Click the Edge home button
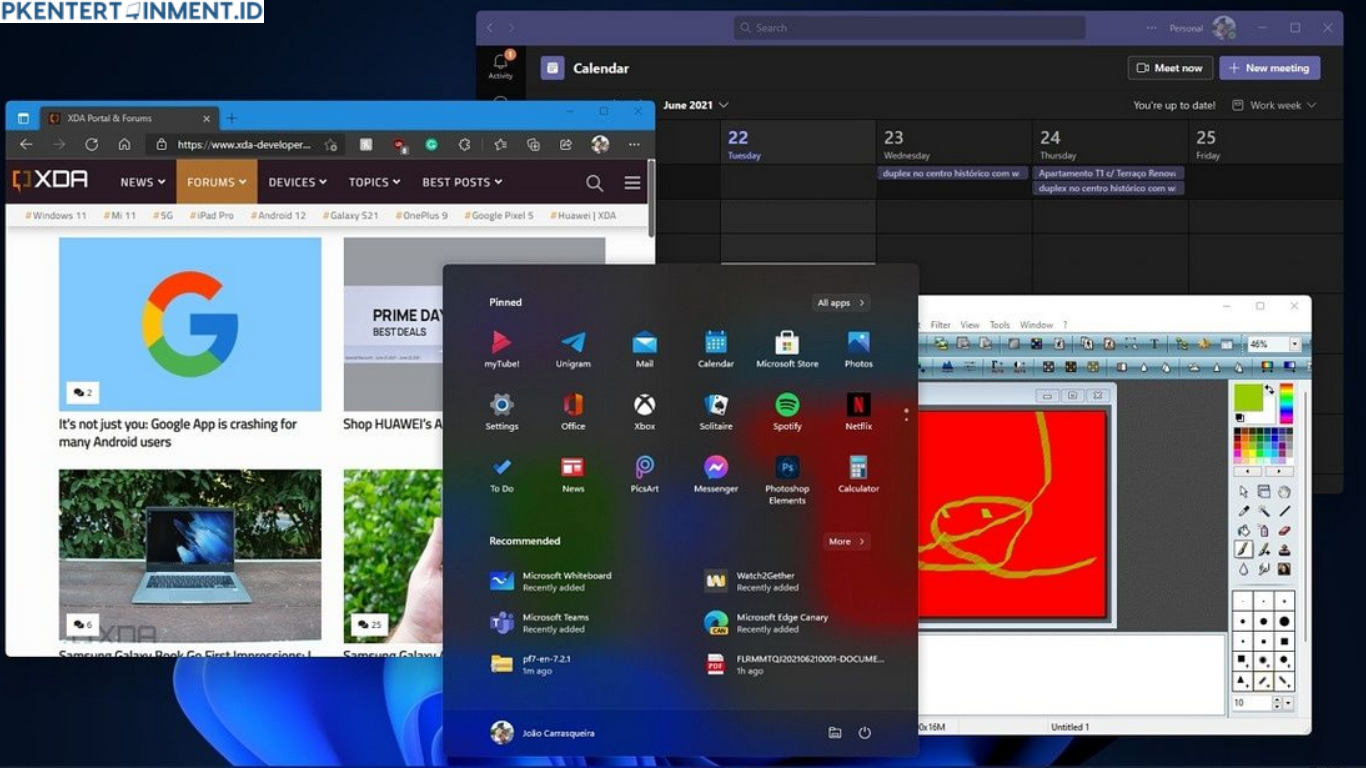This screenshot has height=768, width=1366. (x=124, y=145)
